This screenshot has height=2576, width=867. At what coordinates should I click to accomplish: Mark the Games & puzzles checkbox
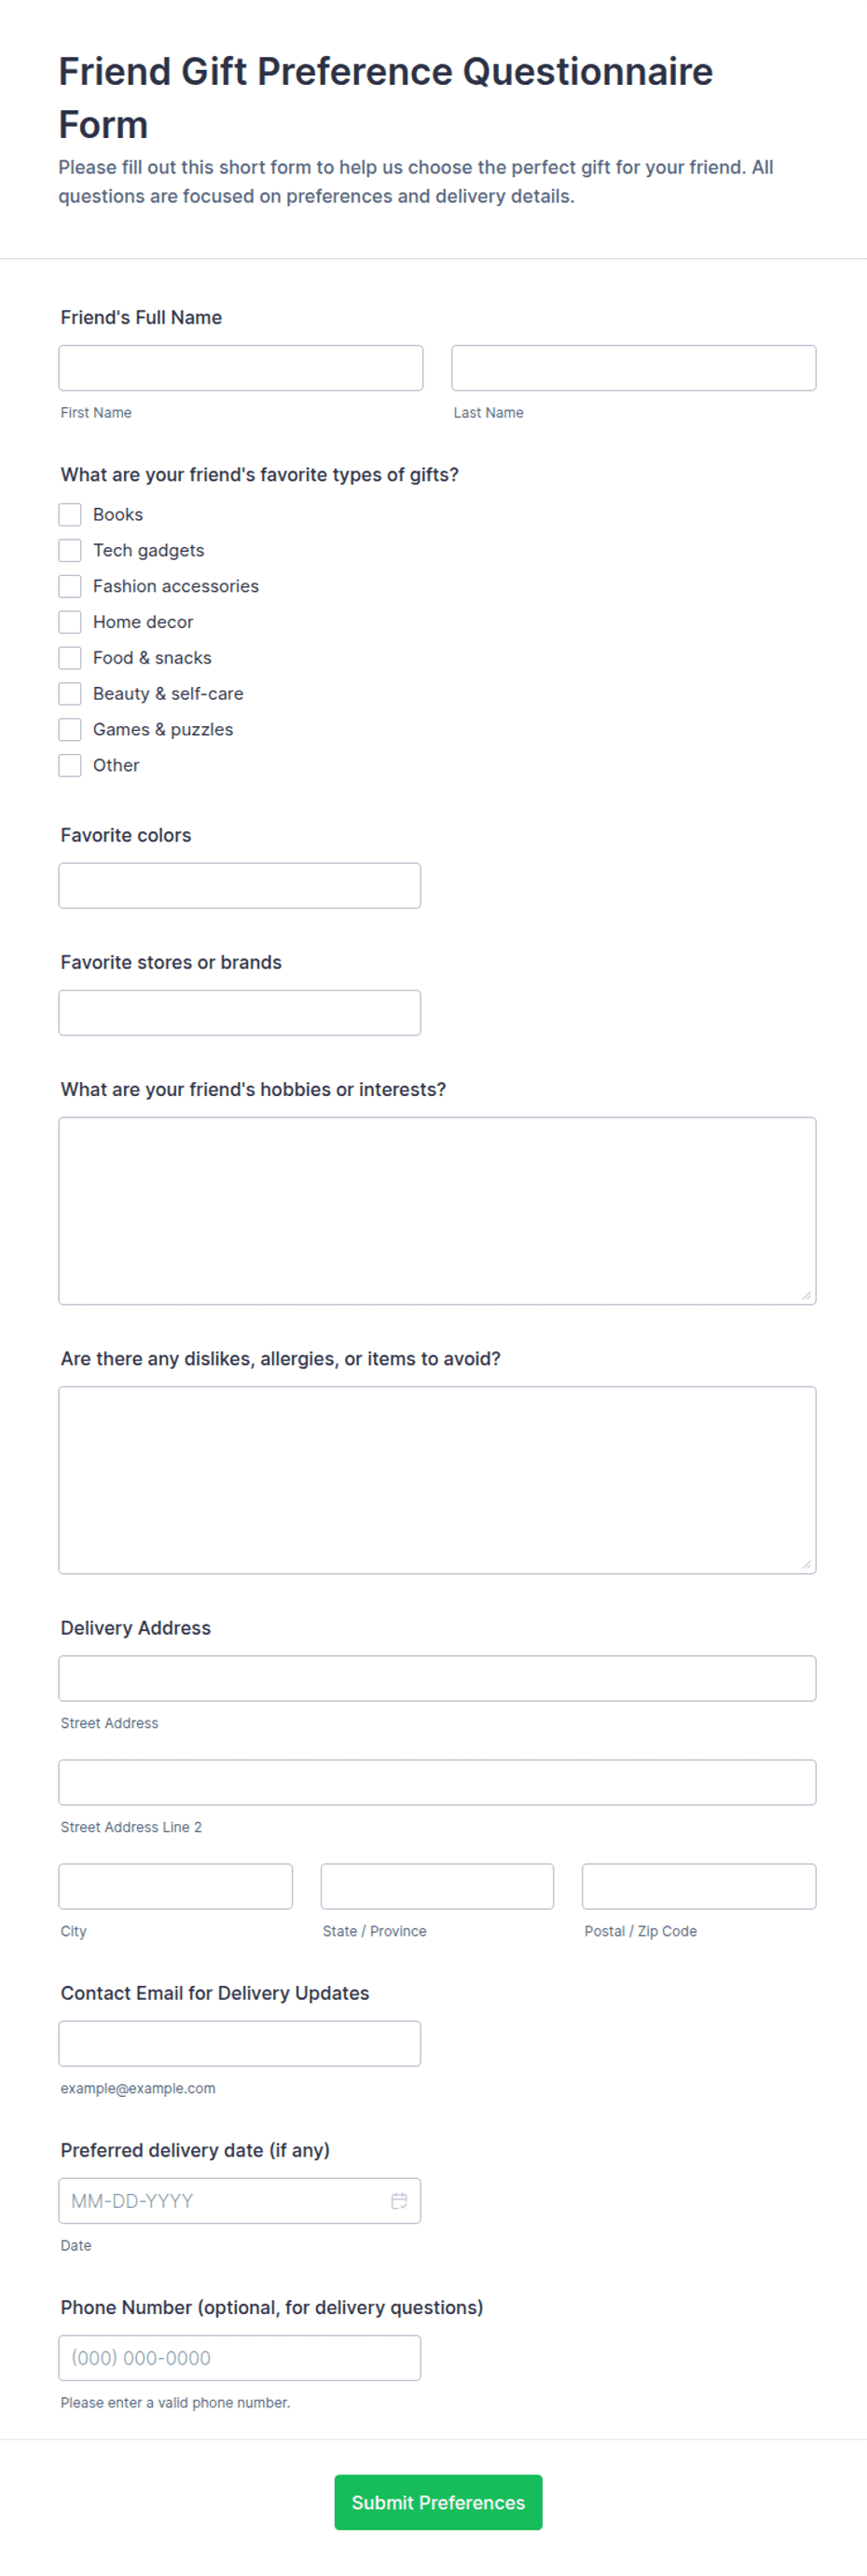[x=70, y=730]
